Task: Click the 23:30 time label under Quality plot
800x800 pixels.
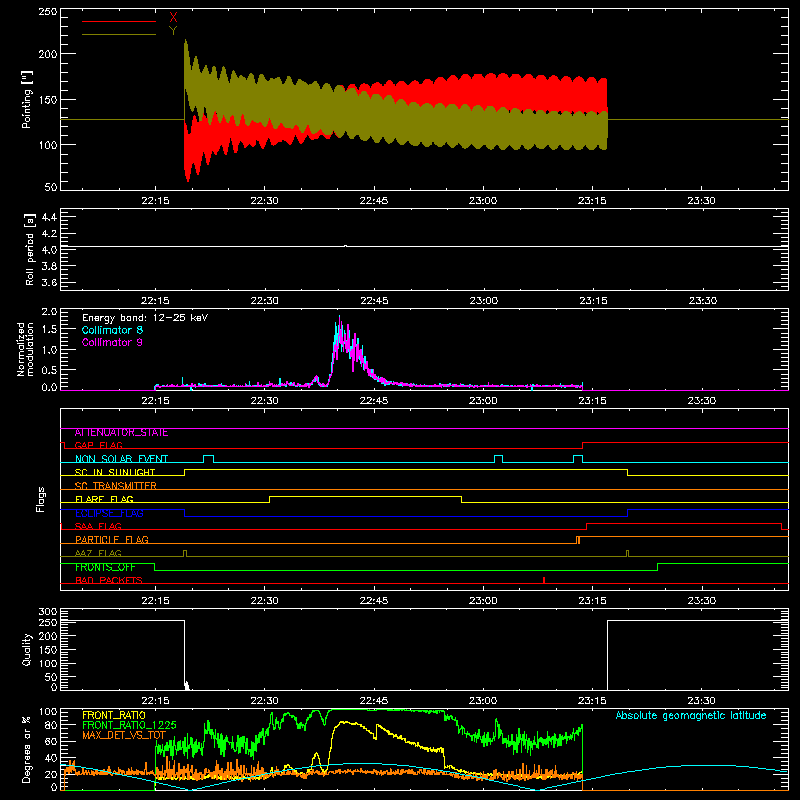Action: (702, 701)
